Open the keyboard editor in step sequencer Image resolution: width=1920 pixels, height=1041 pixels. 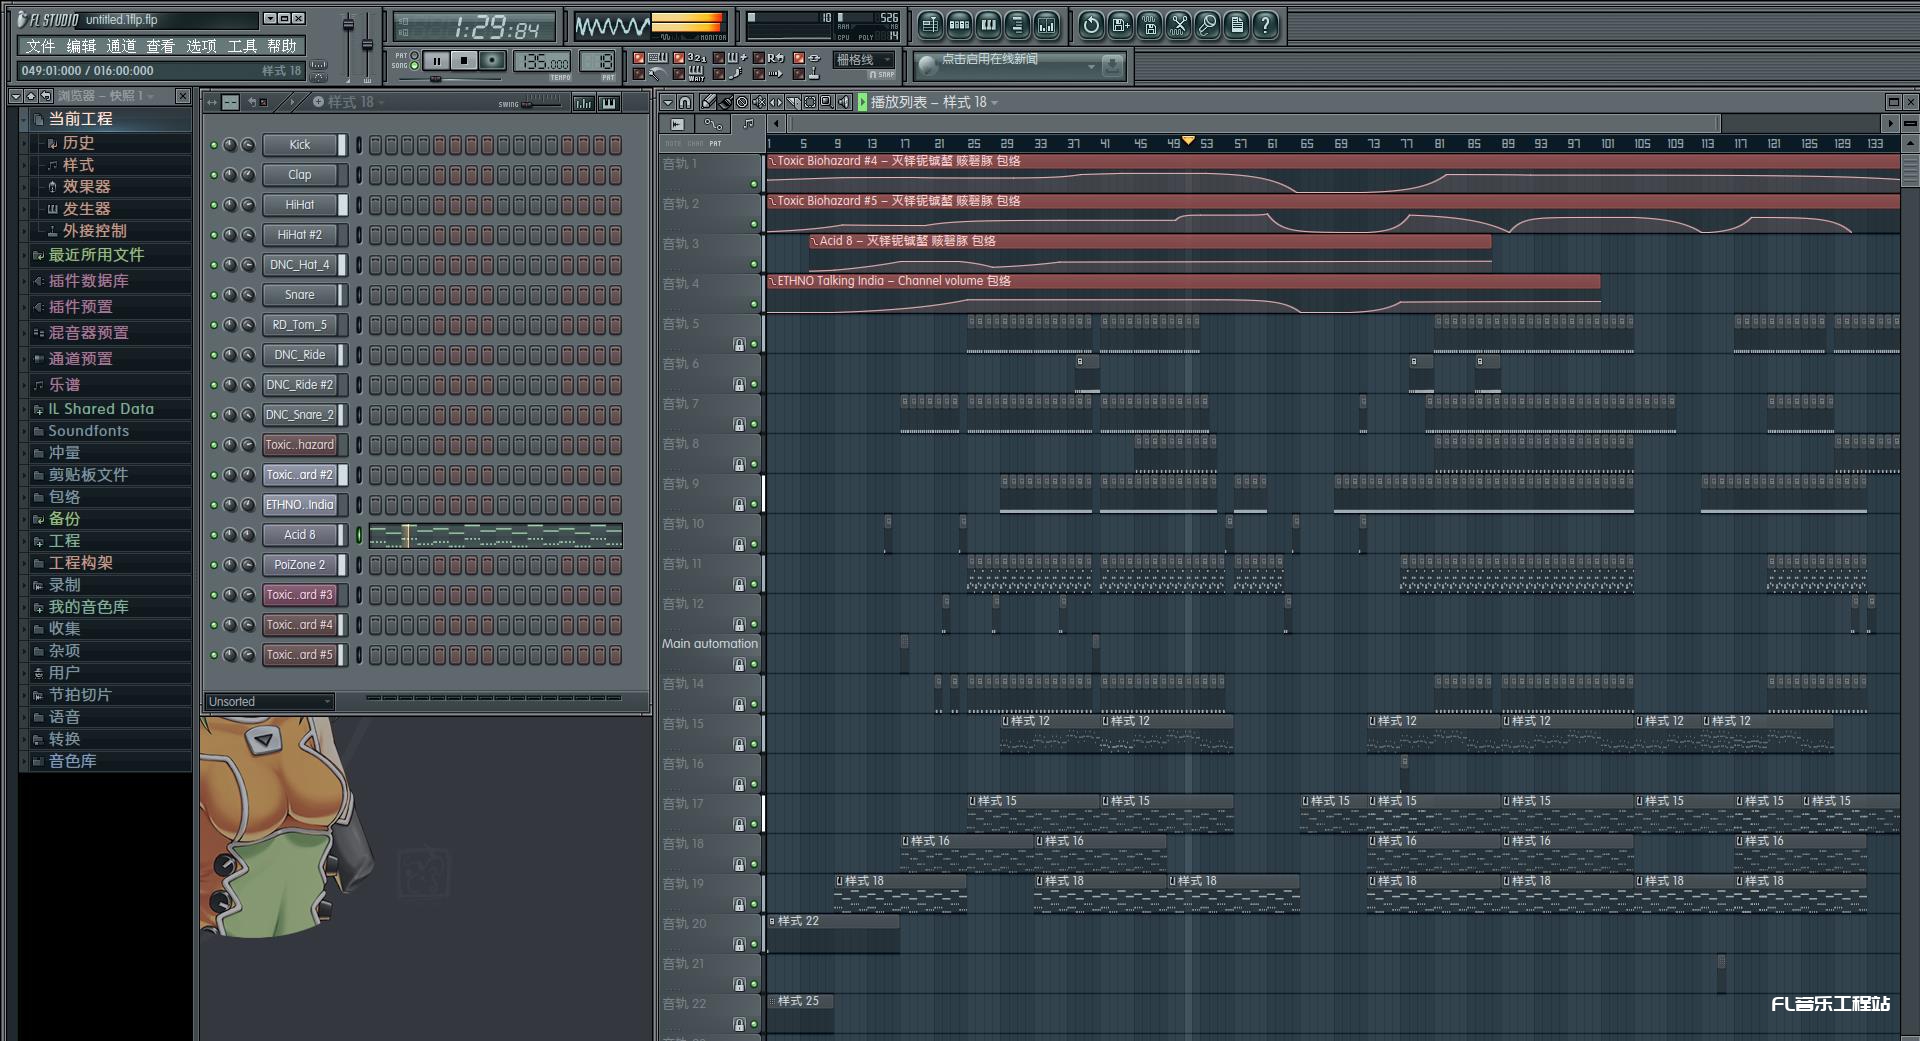[x=609, y=103]
